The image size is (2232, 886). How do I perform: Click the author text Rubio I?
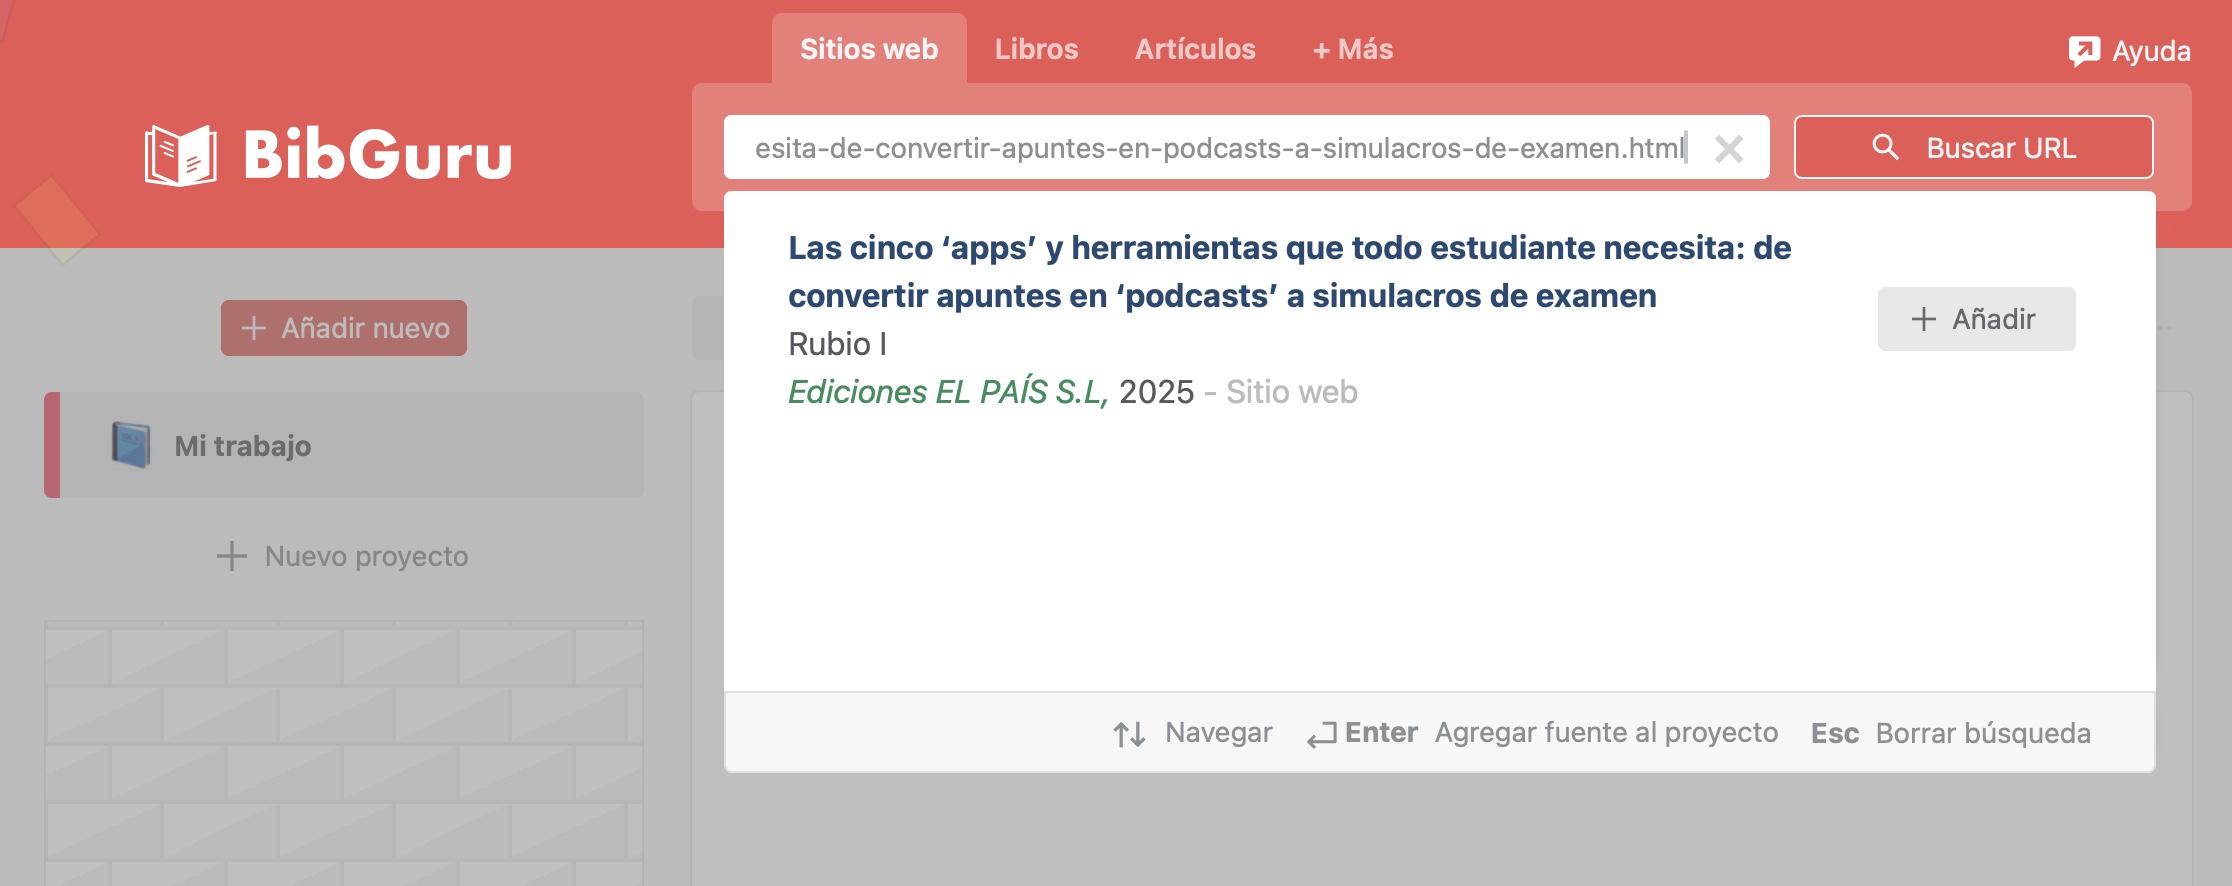pos(837,344)
